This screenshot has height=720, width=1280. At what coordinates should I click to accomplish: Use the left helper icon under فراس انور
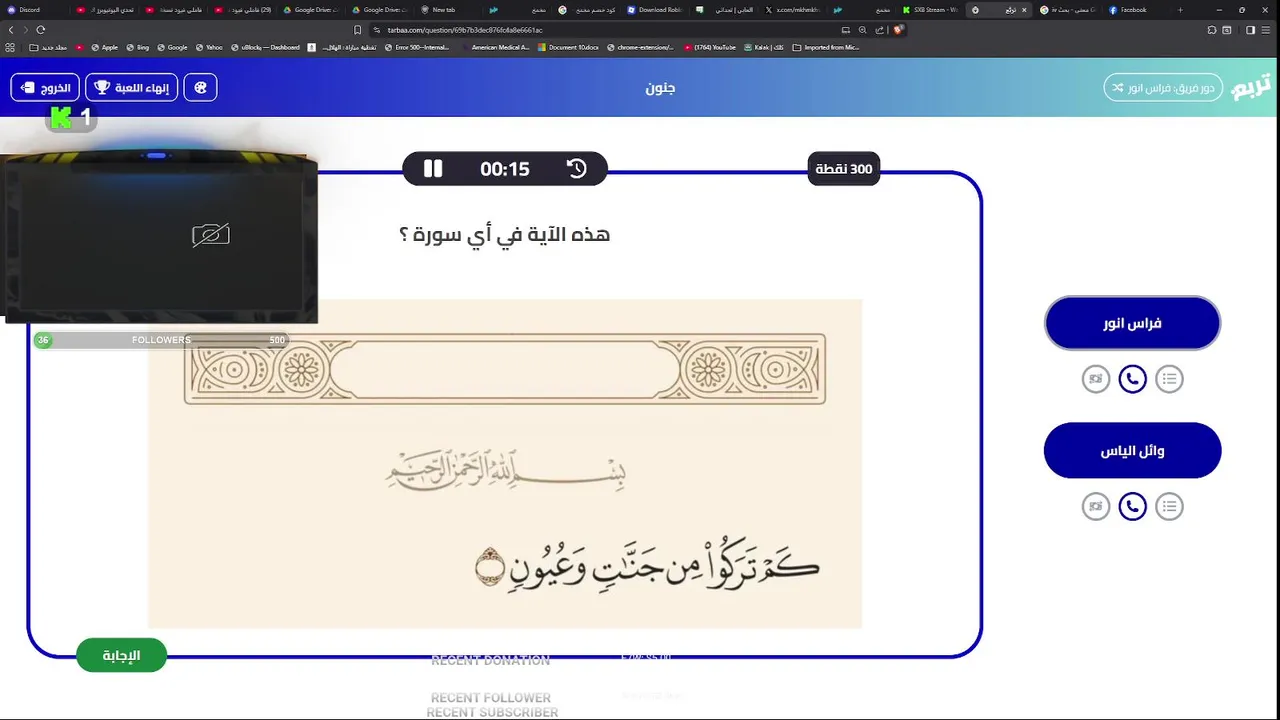click(x=1096, y=379)
